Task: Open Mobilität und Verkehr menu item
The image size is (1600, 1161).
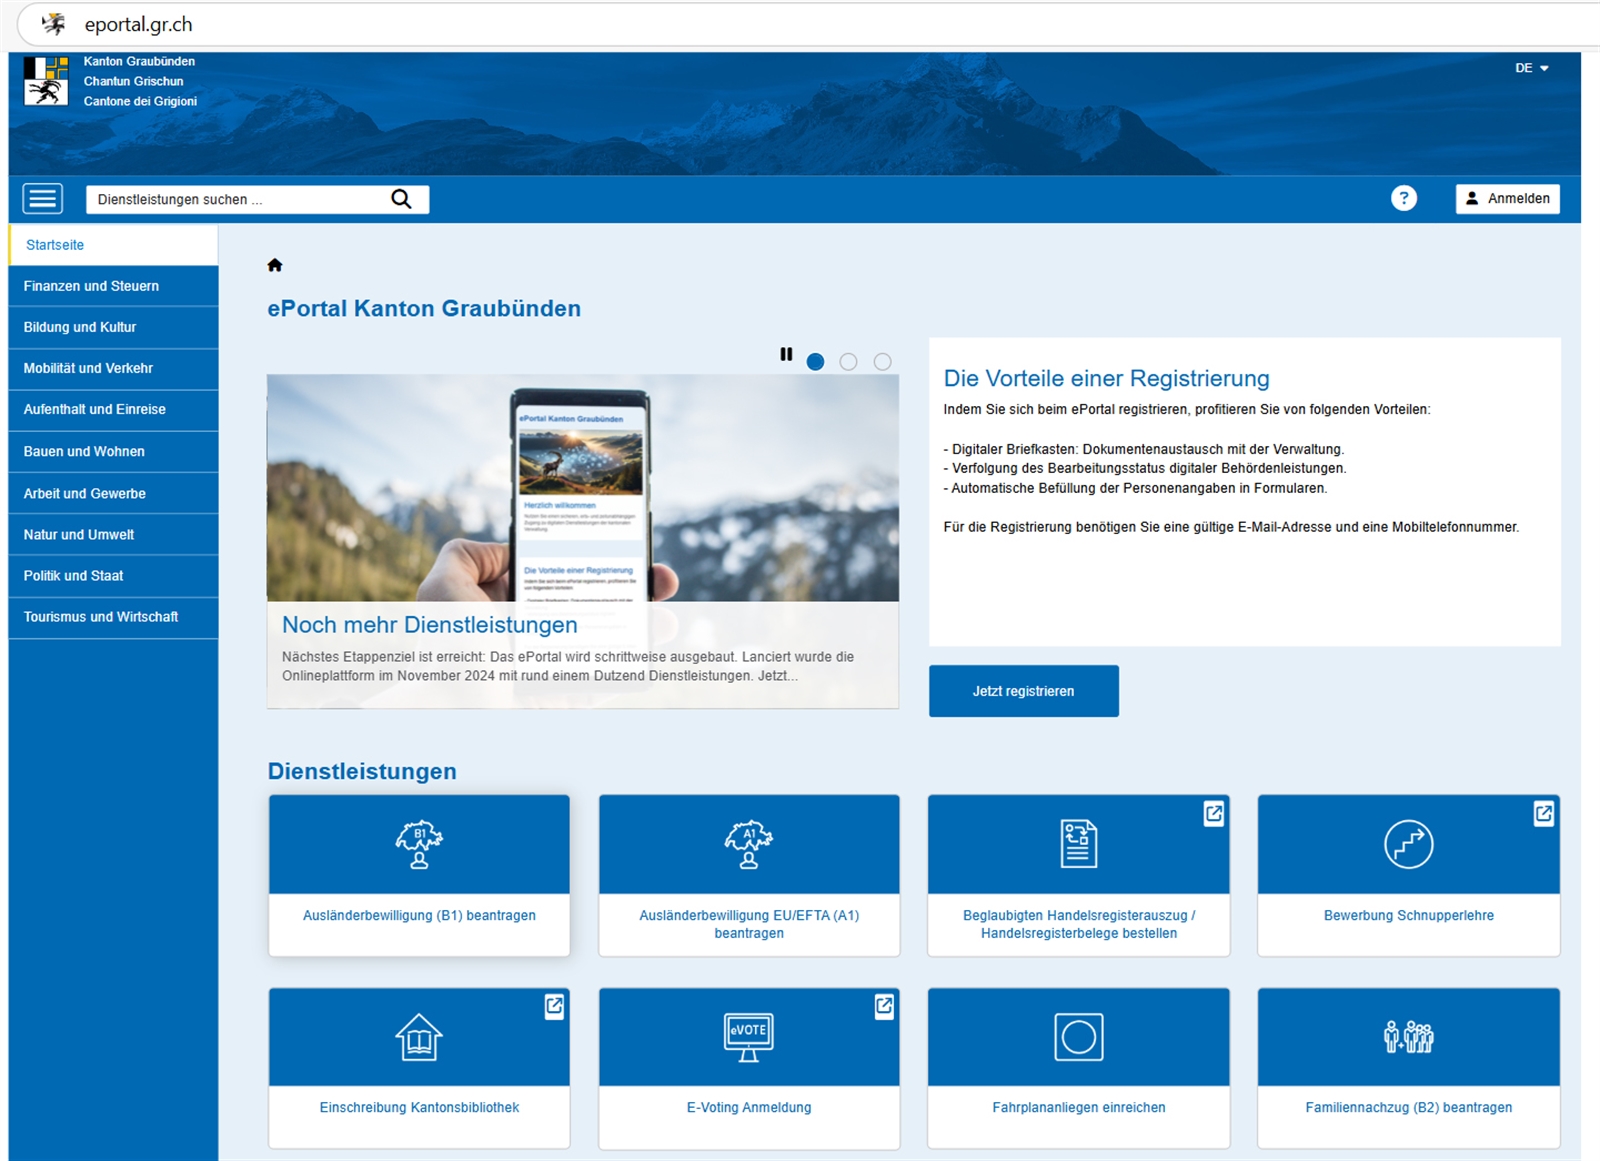Action: pyautogui.click(x=88, y=368)
